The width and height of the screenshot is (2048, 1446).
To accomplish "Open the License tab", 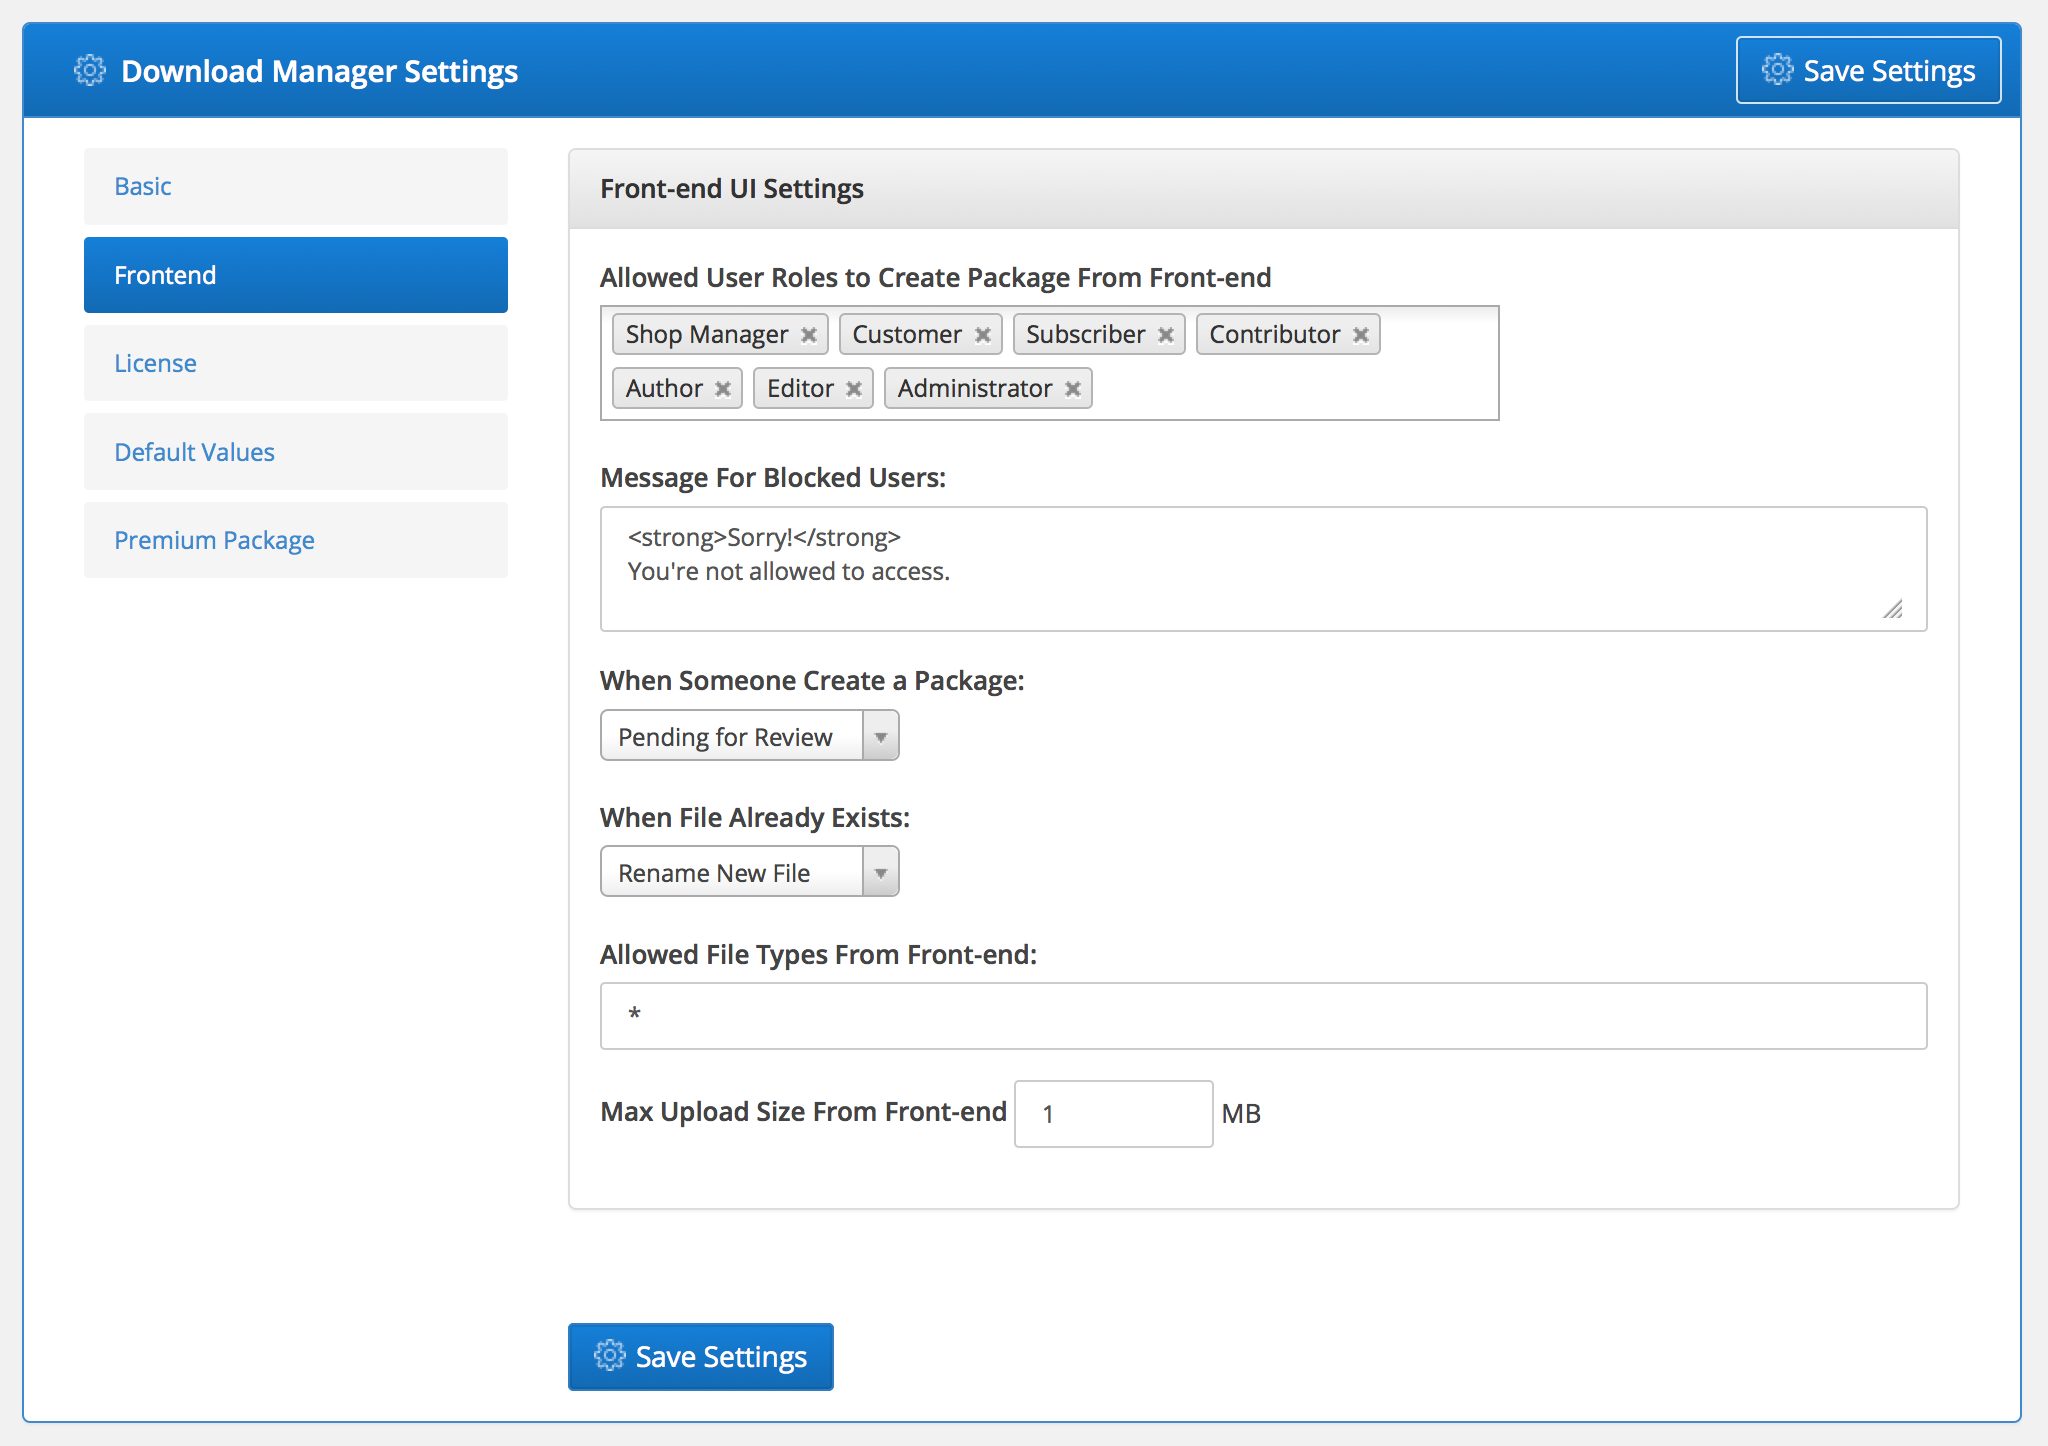I will [155, 363].
